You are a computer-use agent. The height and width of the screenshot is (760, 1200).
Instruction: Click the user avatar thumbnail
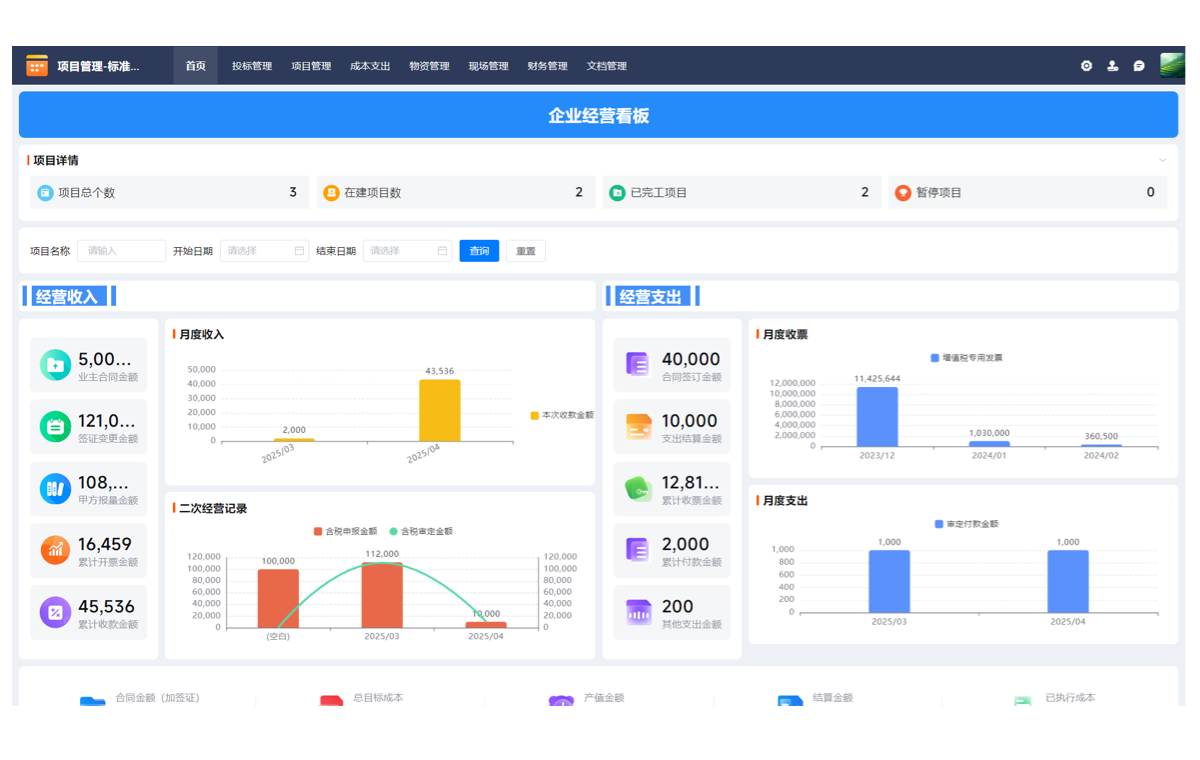tap(1172, 65)
